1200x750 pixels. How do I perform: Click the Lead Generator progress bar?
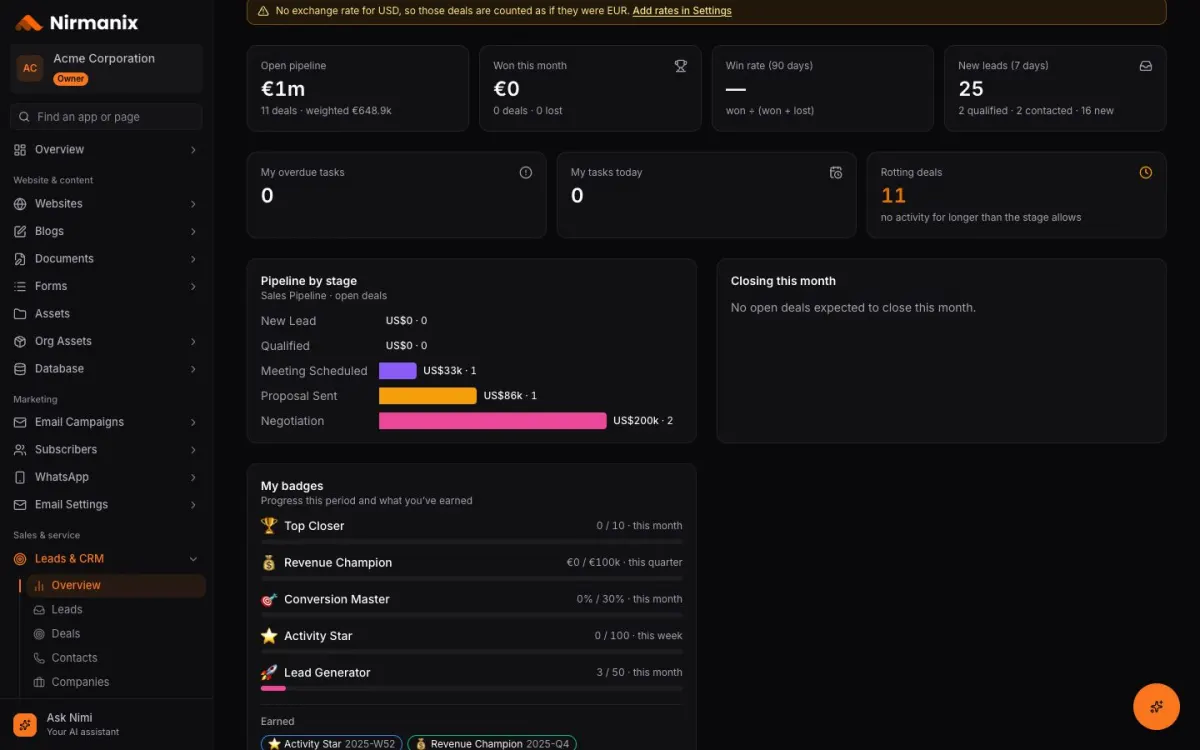point(472,688)
